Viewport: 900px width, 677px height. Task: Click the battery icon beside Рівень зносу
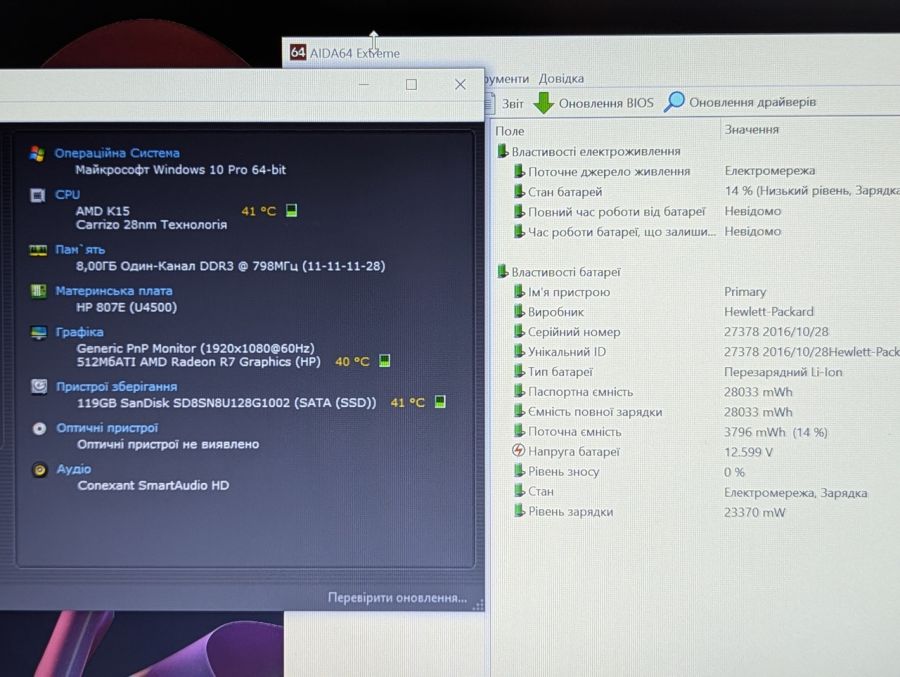tap(519, 471)
